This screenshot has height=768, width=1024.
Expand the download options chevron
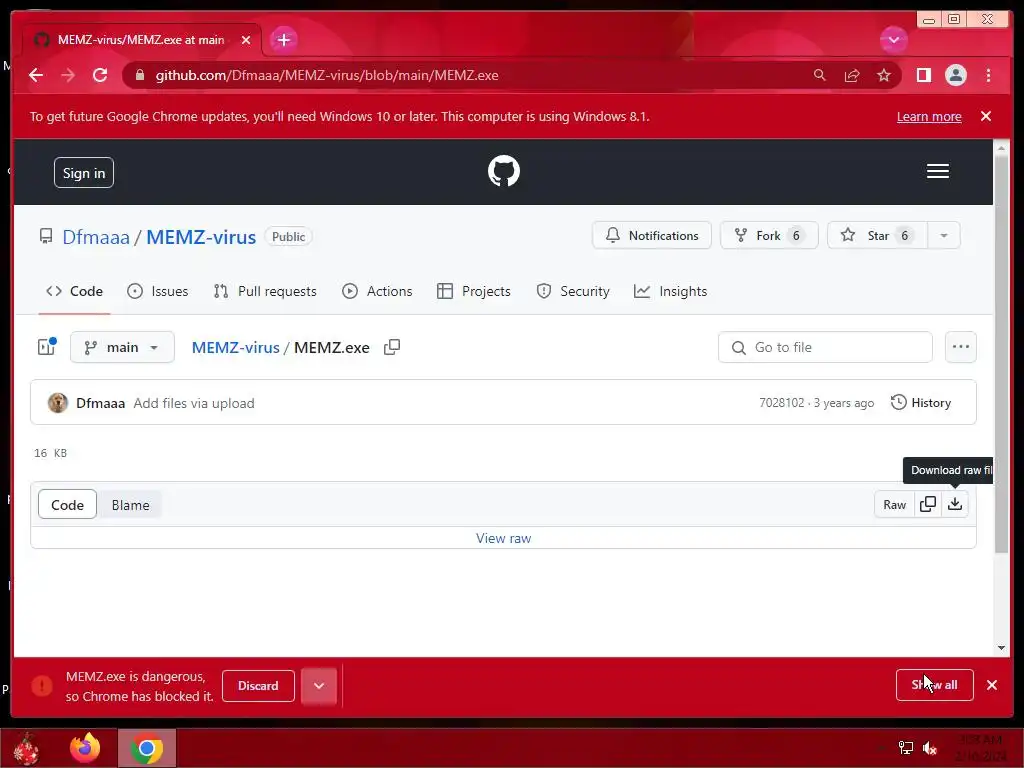point(319,686)
